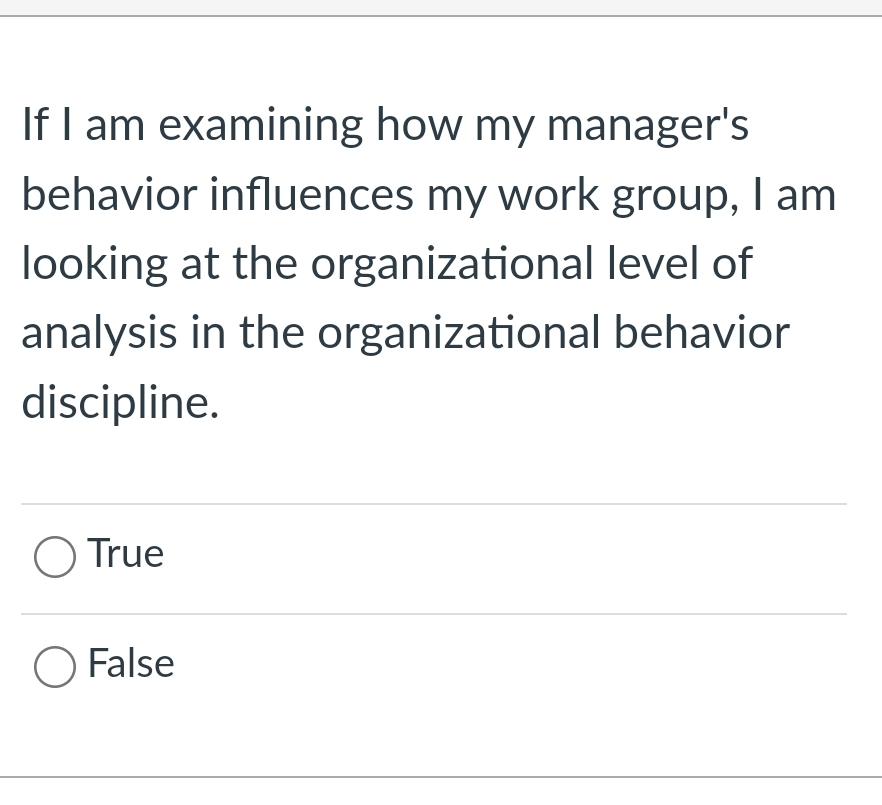This screenshot has width=882, height=805.
Task: Click the empty radio circle for False
Action: (55, 667)
